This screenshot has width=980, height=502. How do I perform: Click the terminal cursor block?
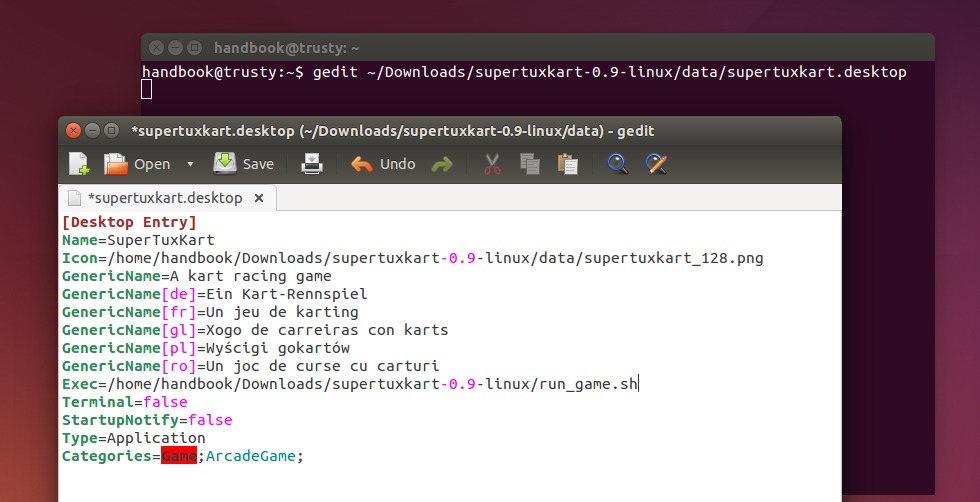(x=146, y=89)
